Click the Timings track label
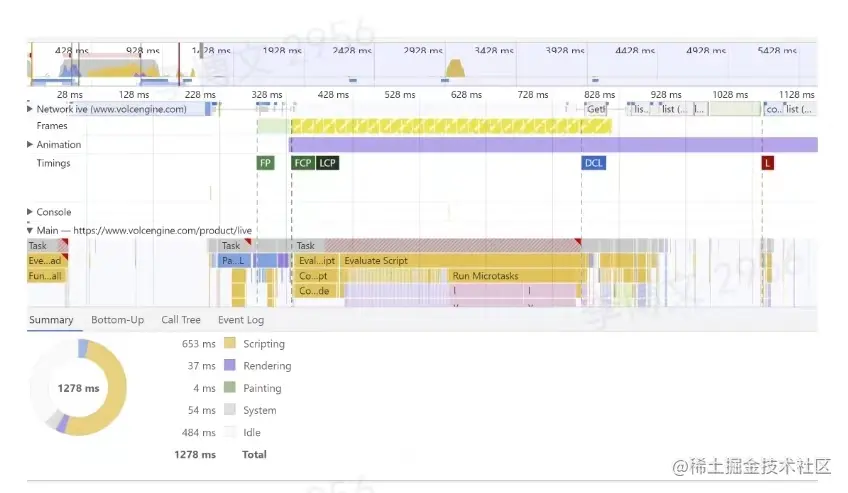This screenshot has width=848, height=493. (x=53, y=163)
